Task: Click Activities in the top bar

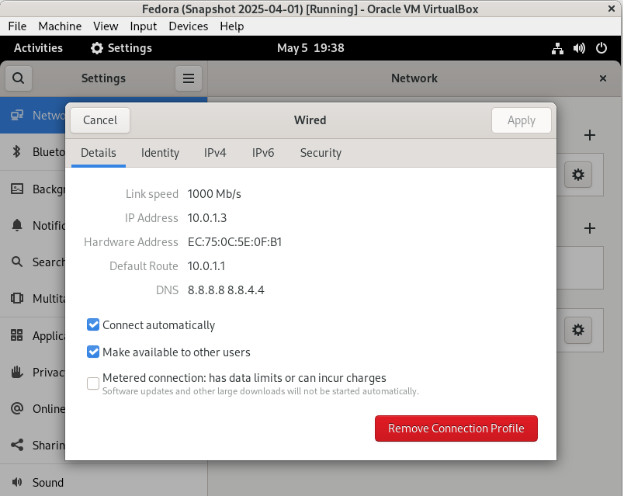Action: (x=38, y=48)
